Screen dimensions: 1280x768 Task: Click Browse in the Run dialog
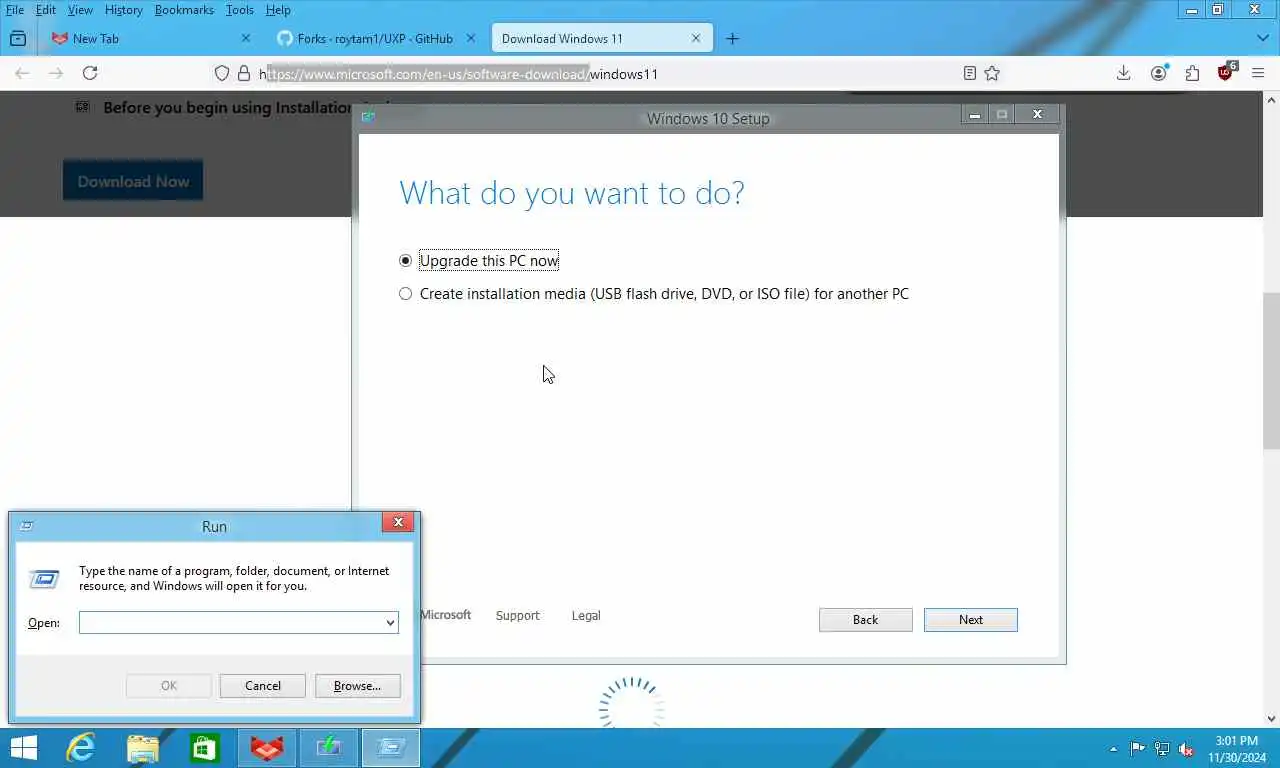(x=357, y=686)
